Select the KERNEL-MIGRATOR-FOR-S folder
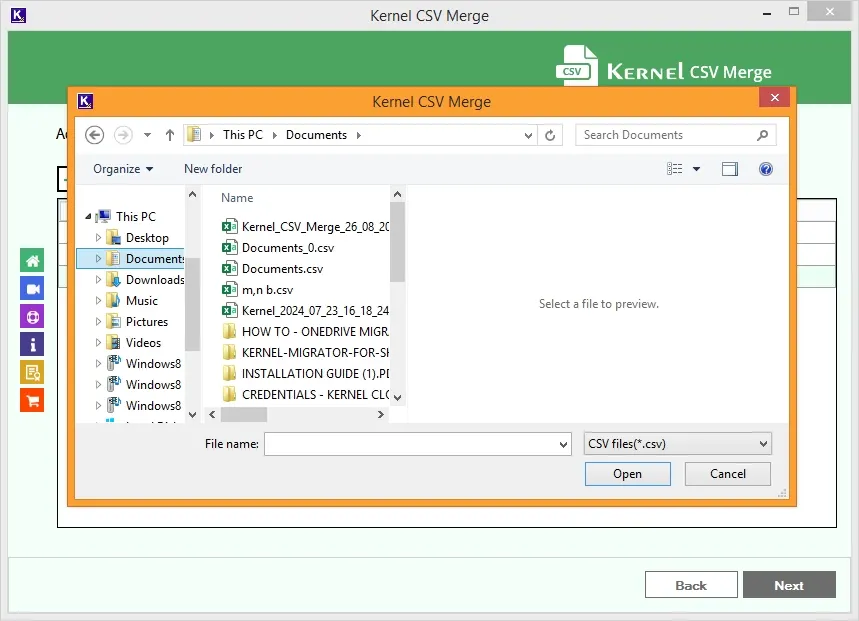This screenshot has height=621, width=859. [x=305, y=353]
